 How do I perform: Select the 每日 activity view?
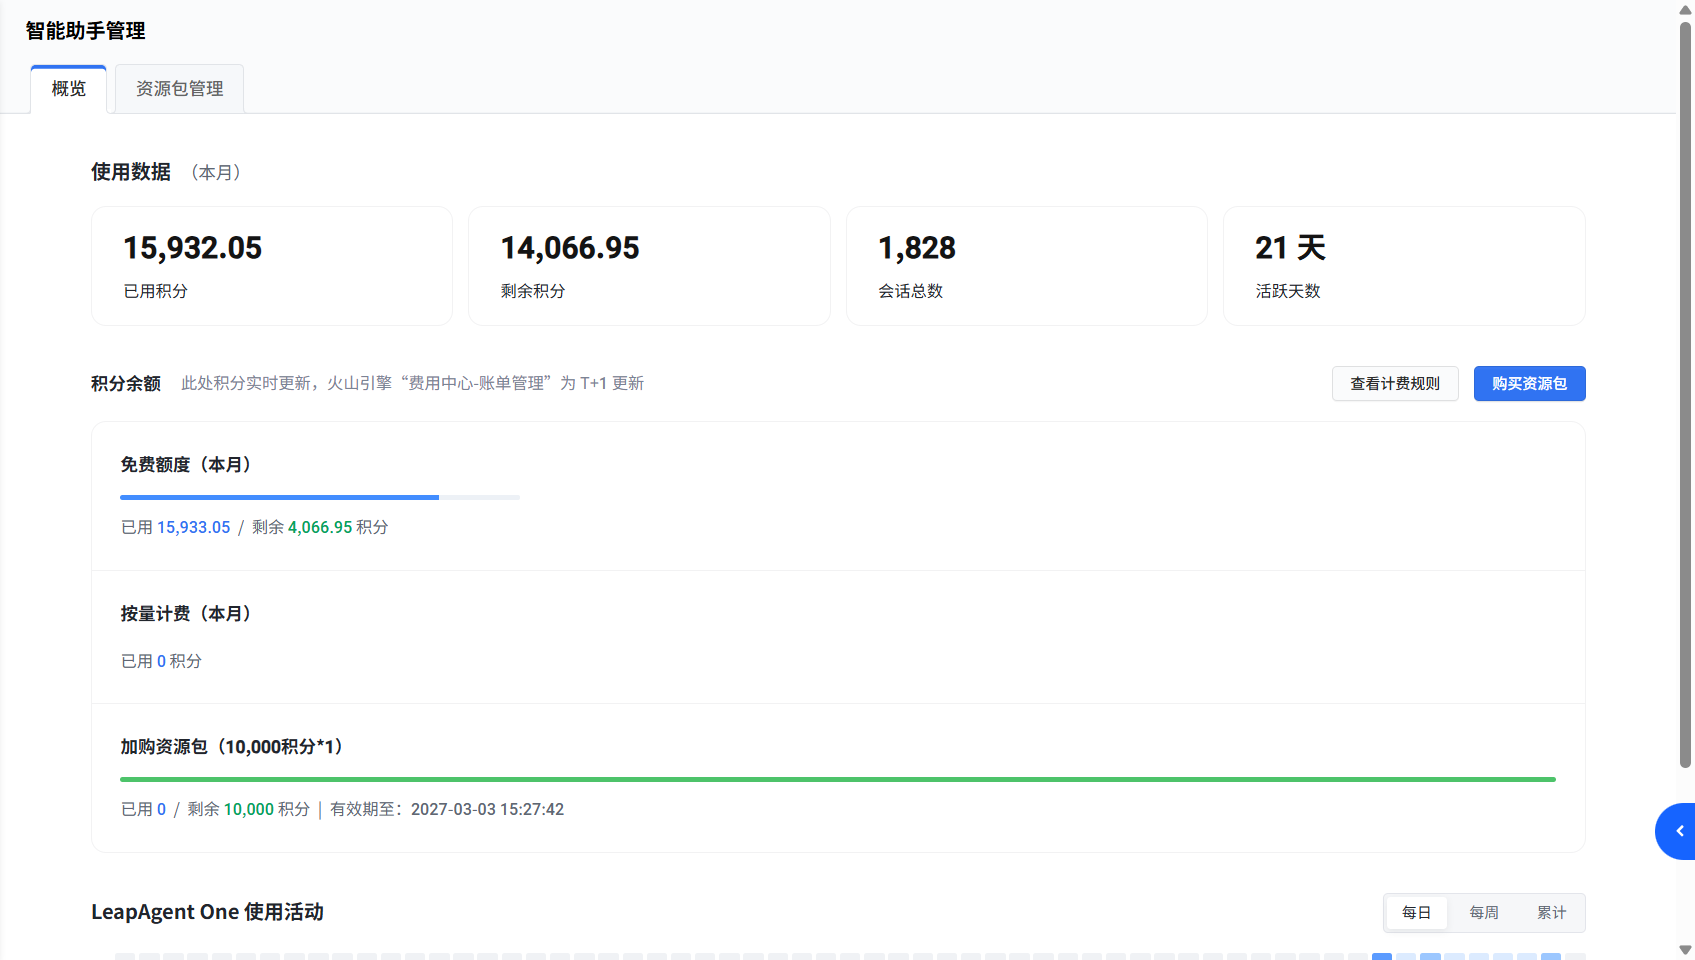pos(1416,913)
